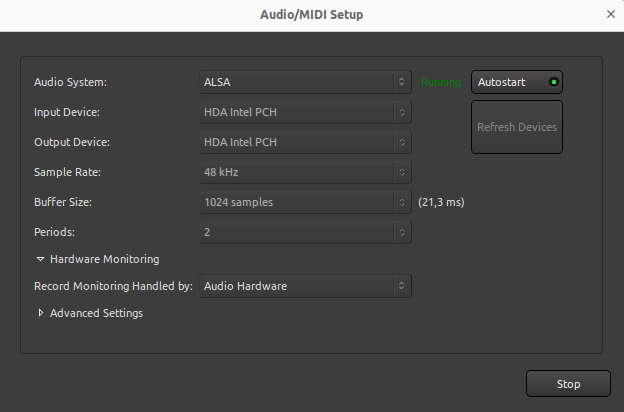Collapse the Hardware Monitoring section

[x=98, y=259]
